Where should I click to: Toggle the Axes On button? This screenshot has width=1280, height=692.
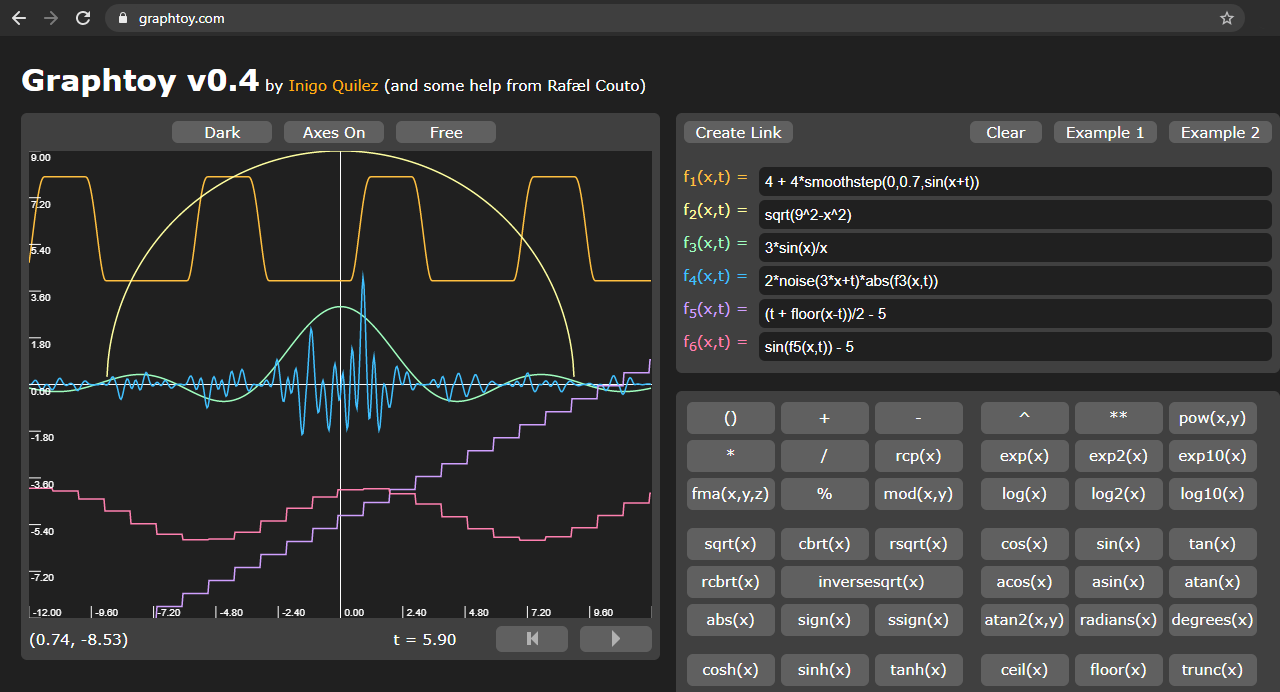[334, 132]
